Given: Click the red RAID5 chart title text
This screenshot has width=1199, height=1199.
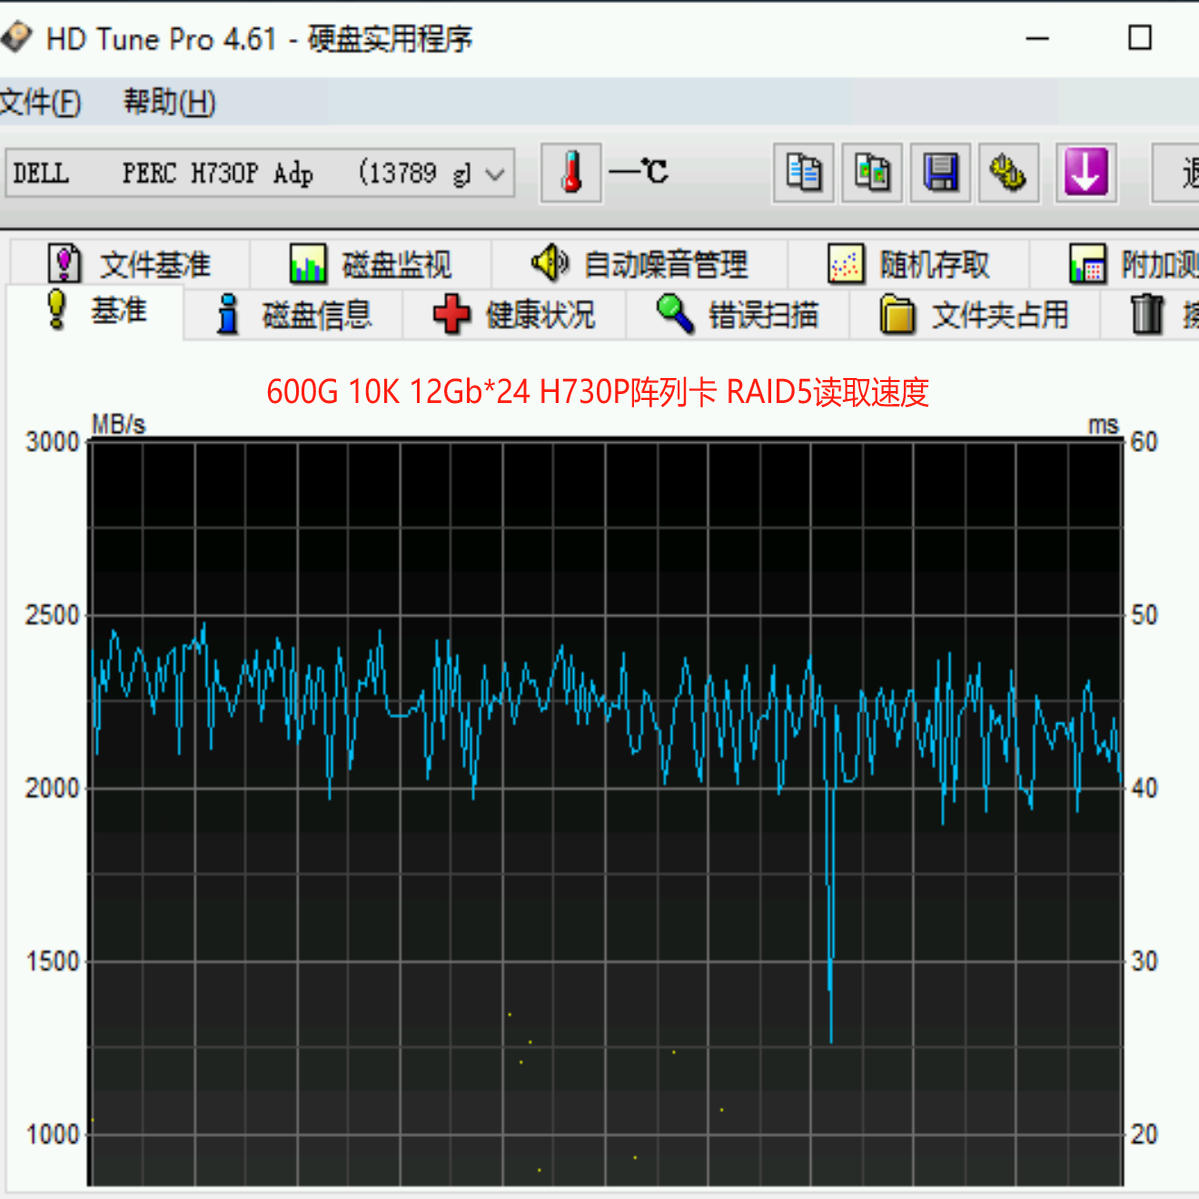Looking at the screenshot, I should coord(597,392).
